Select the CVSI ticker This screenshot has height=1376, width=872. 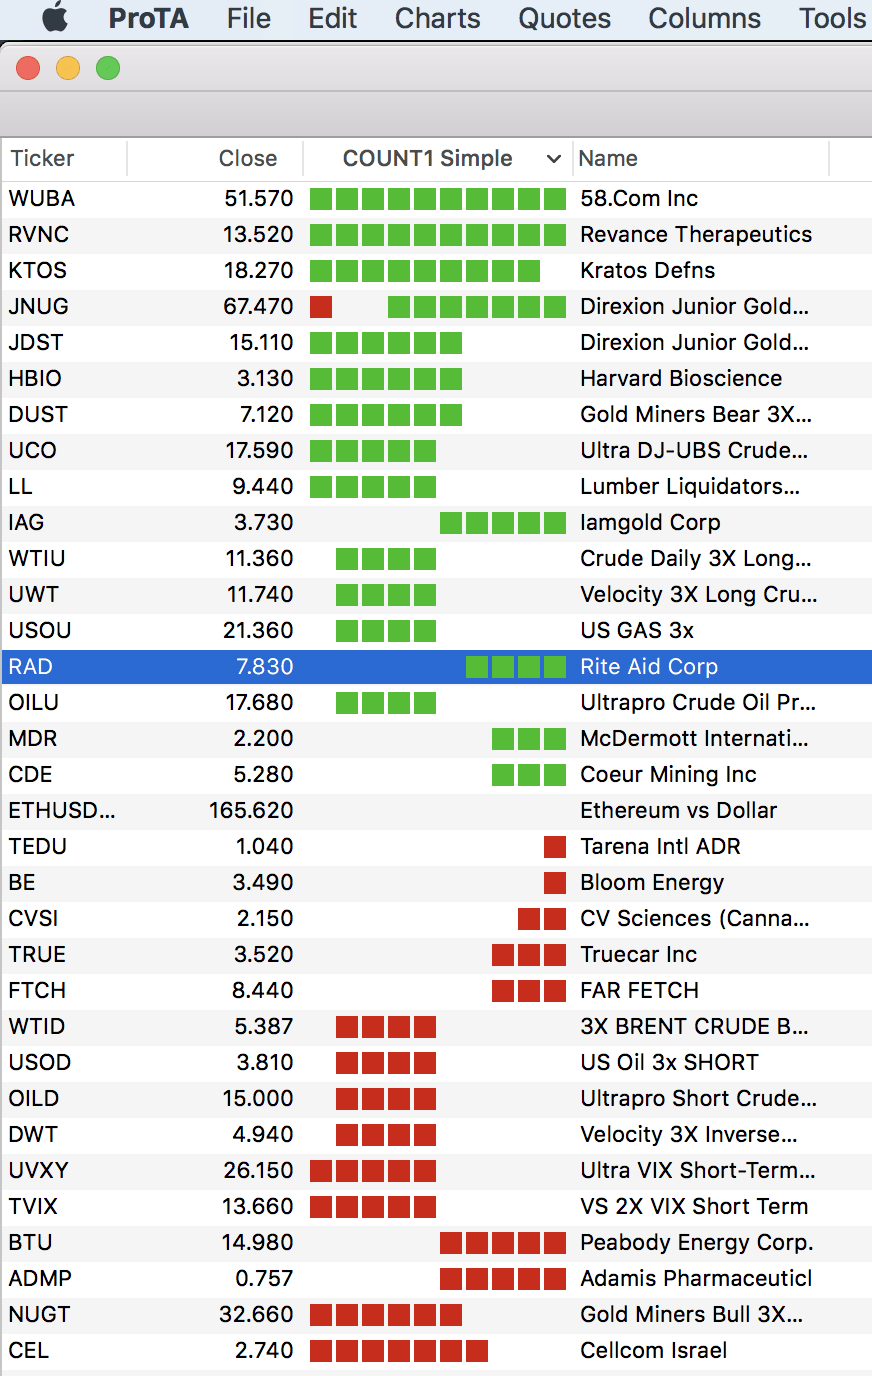(x=33, y=918)
